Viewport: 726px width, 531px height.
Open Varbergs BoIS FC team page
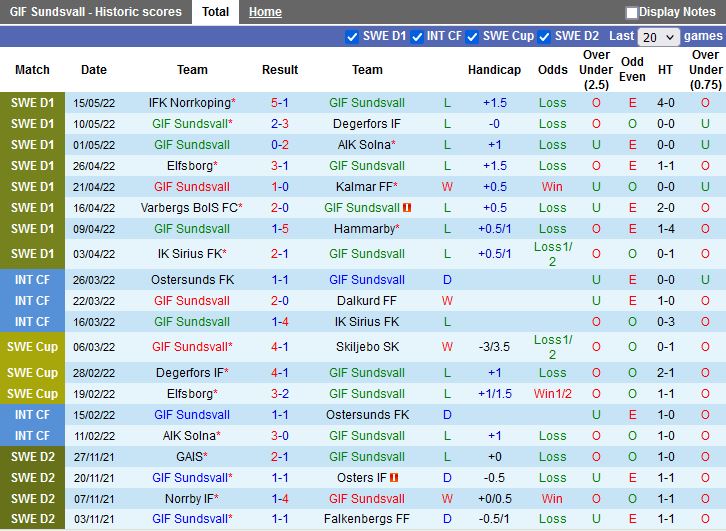click(x=189, y=208)
